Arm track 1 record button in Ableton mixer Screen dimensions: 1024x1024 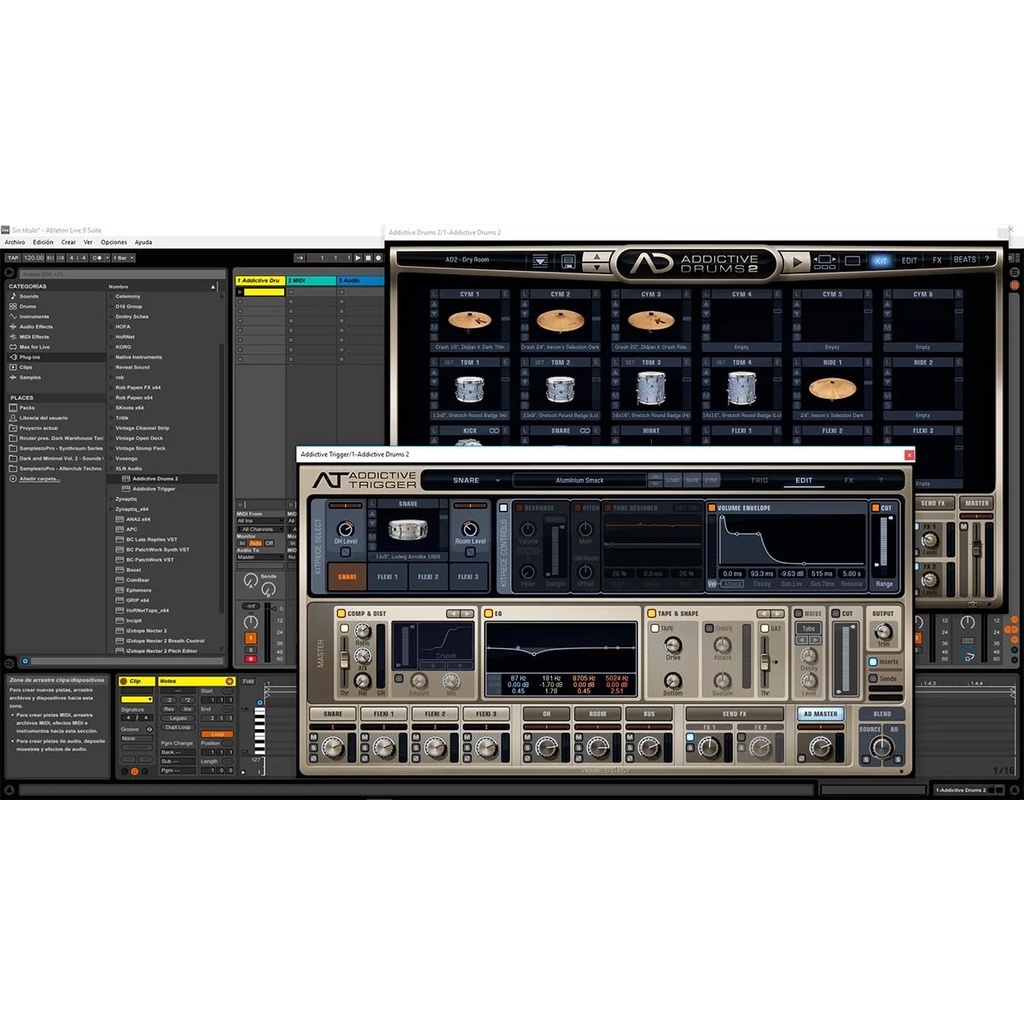[x=250, y=659]
